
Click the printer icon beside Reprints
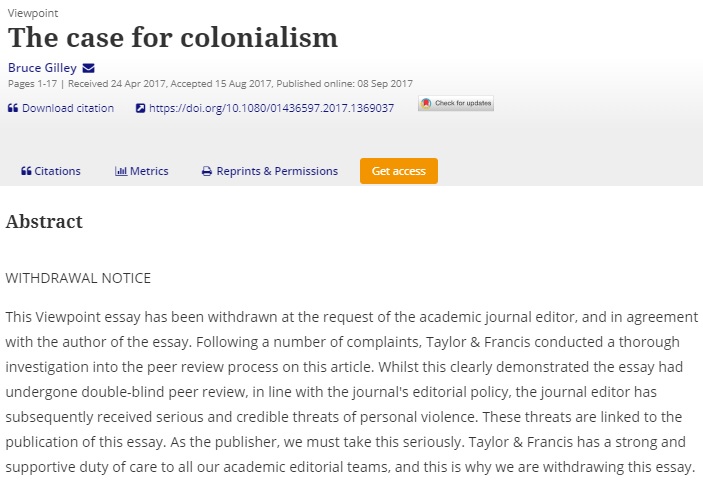point(207,171)
